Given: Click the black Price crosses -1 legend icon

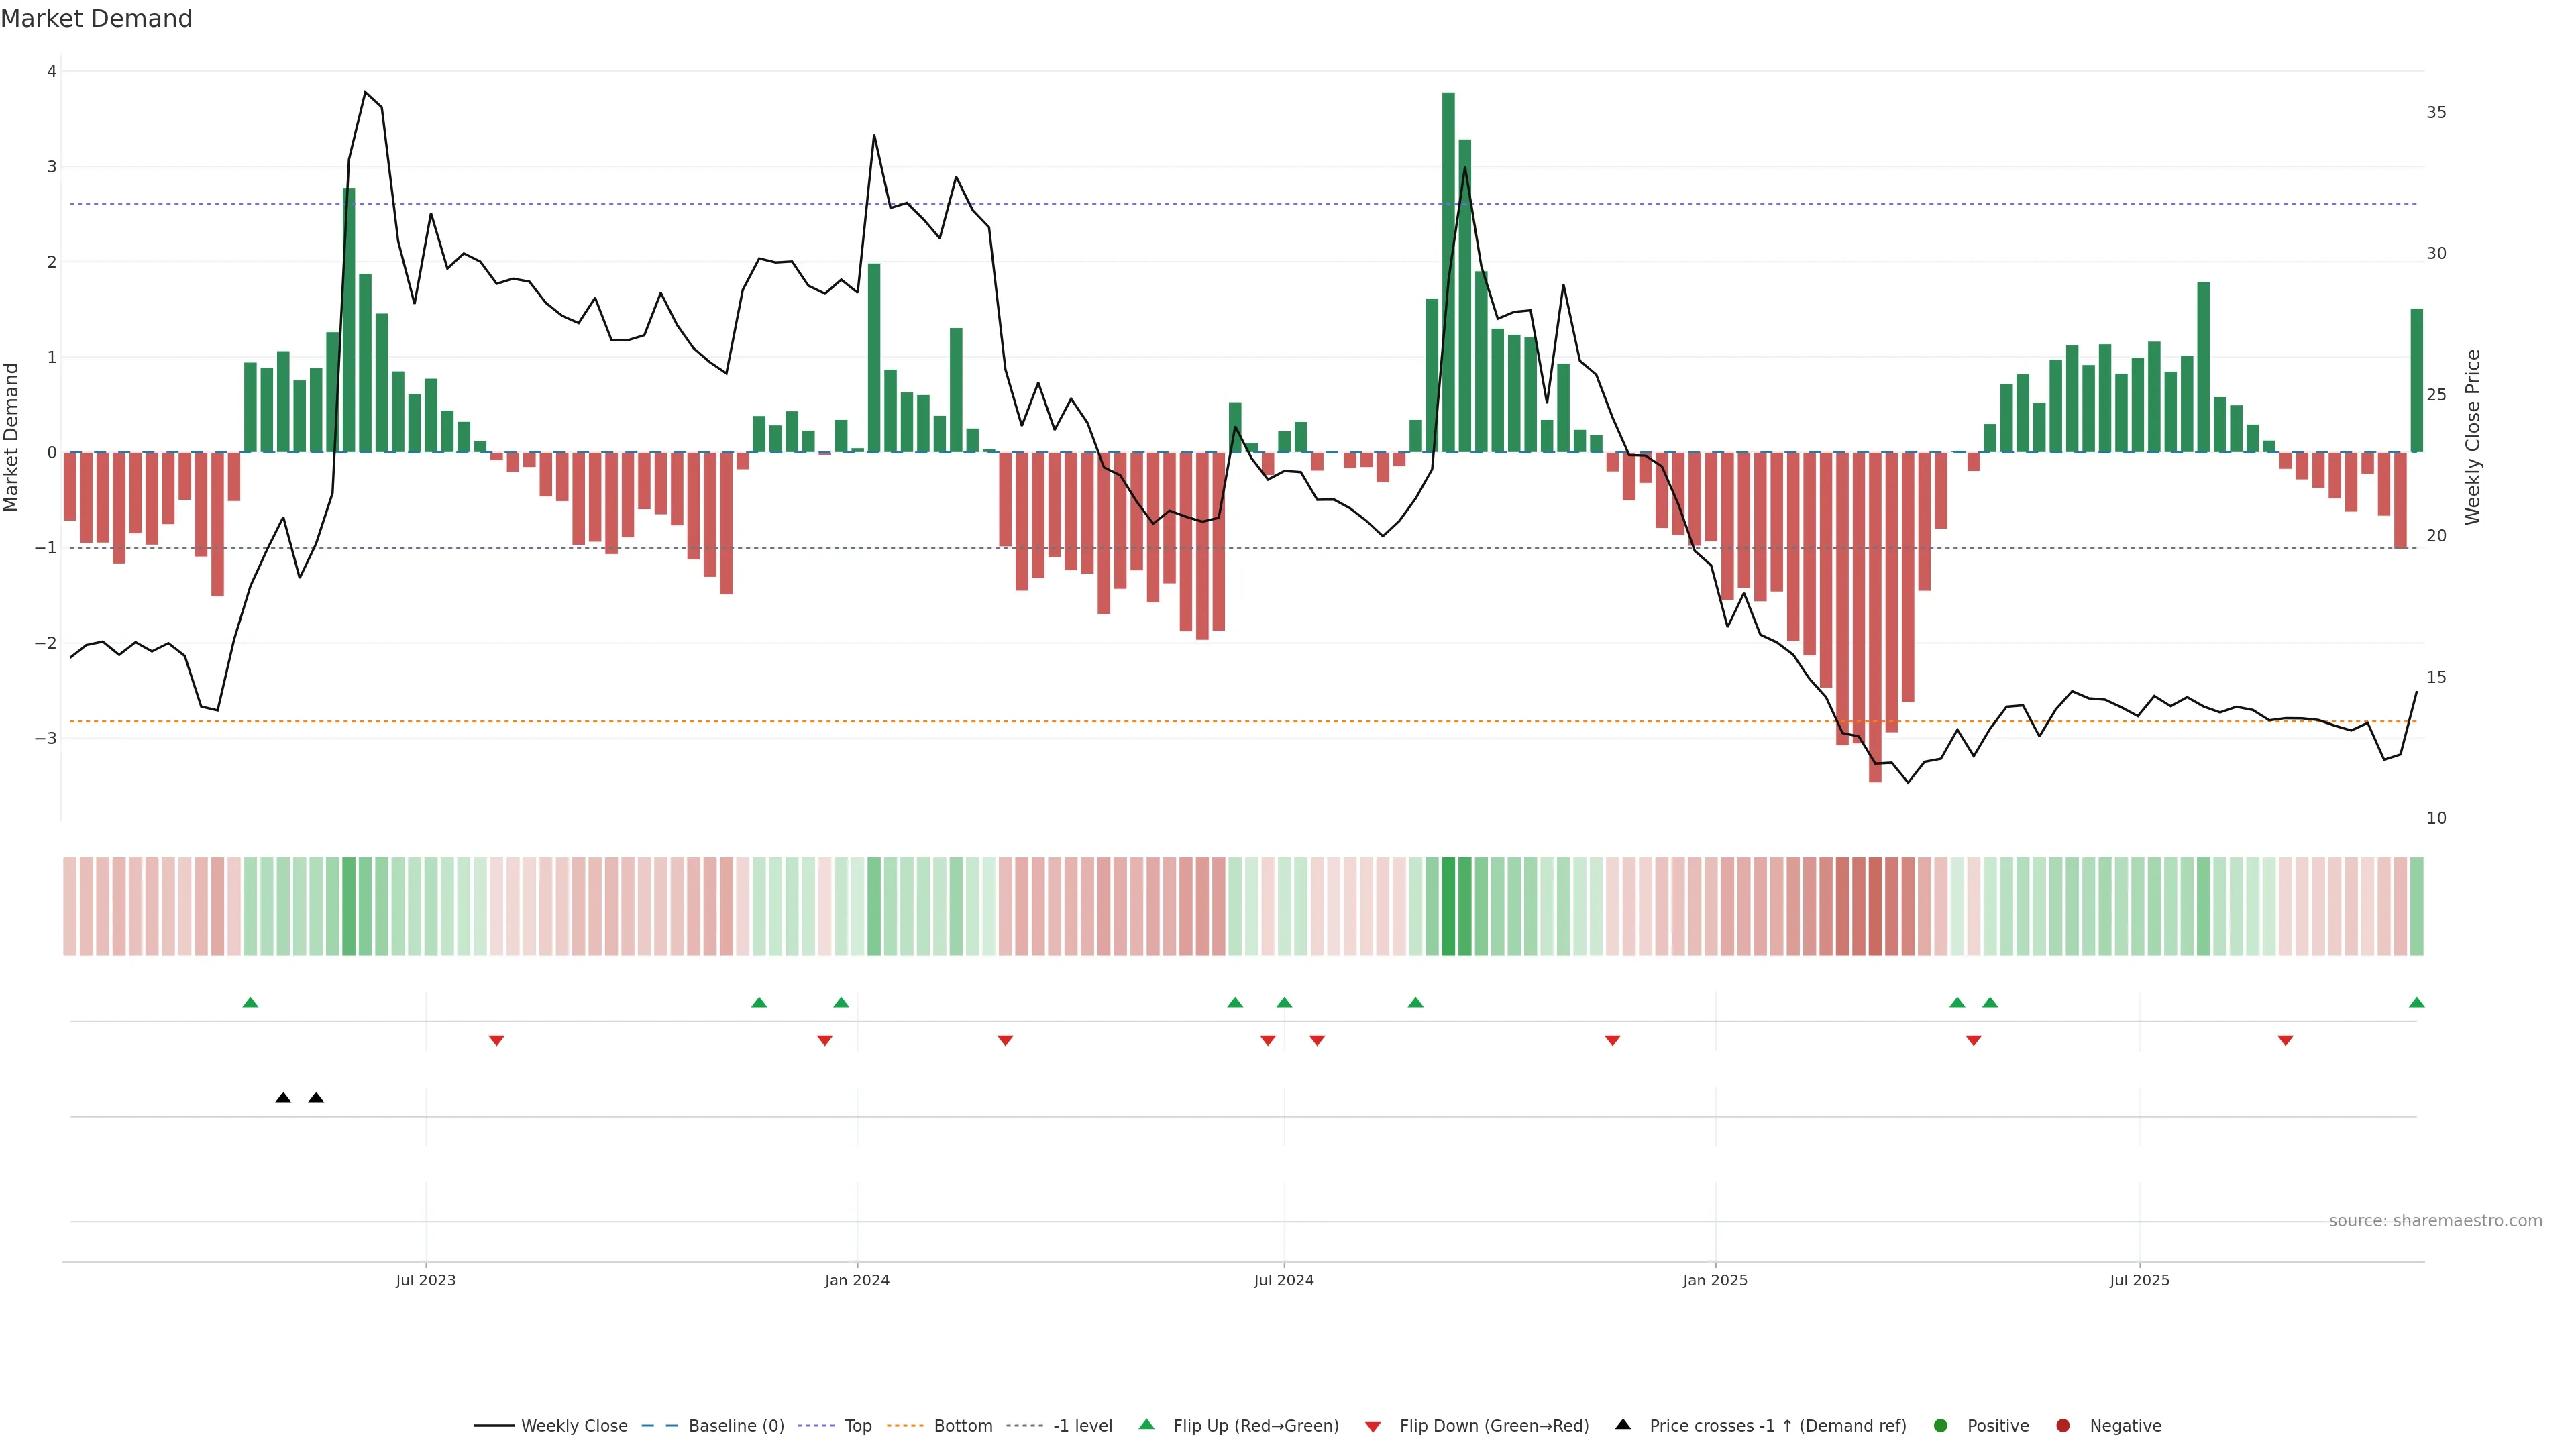Looking at the screenshot, I should click(x=1623, y=1425).
